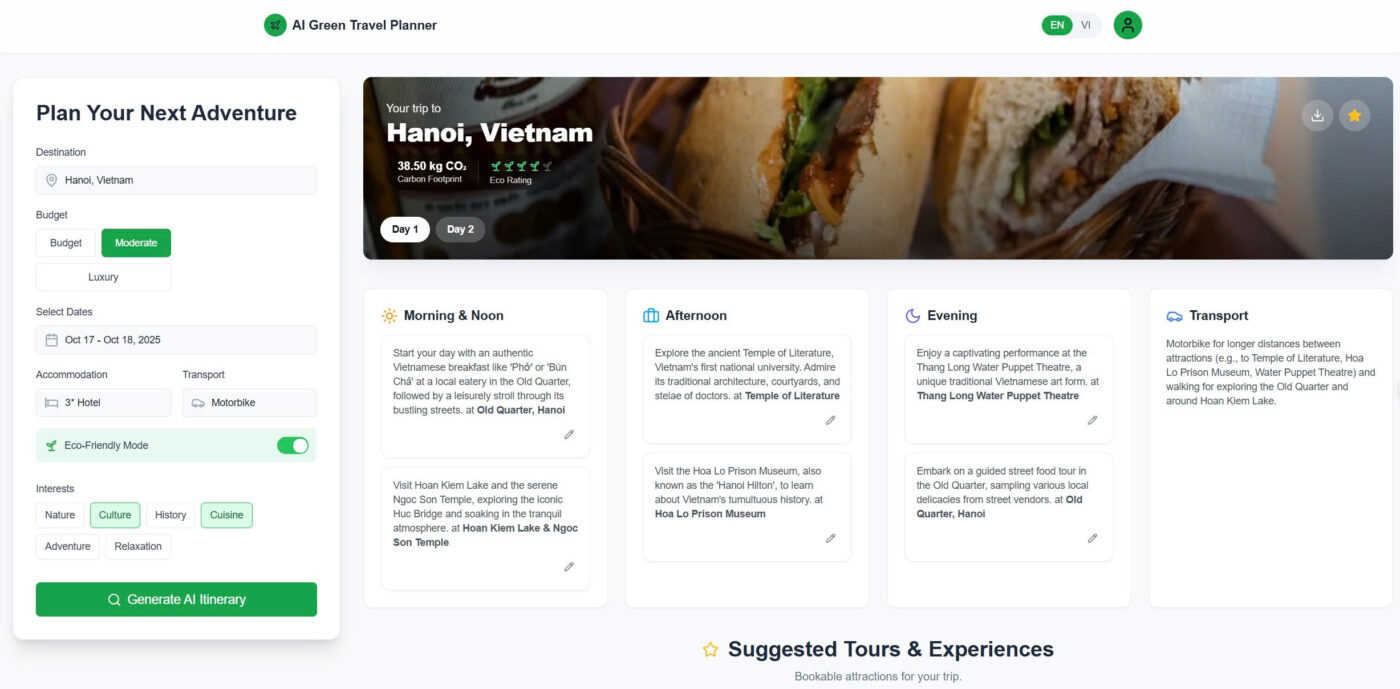
Task: Open the Accommodation 3* Hotel dropdown
Action: point(103,402)
